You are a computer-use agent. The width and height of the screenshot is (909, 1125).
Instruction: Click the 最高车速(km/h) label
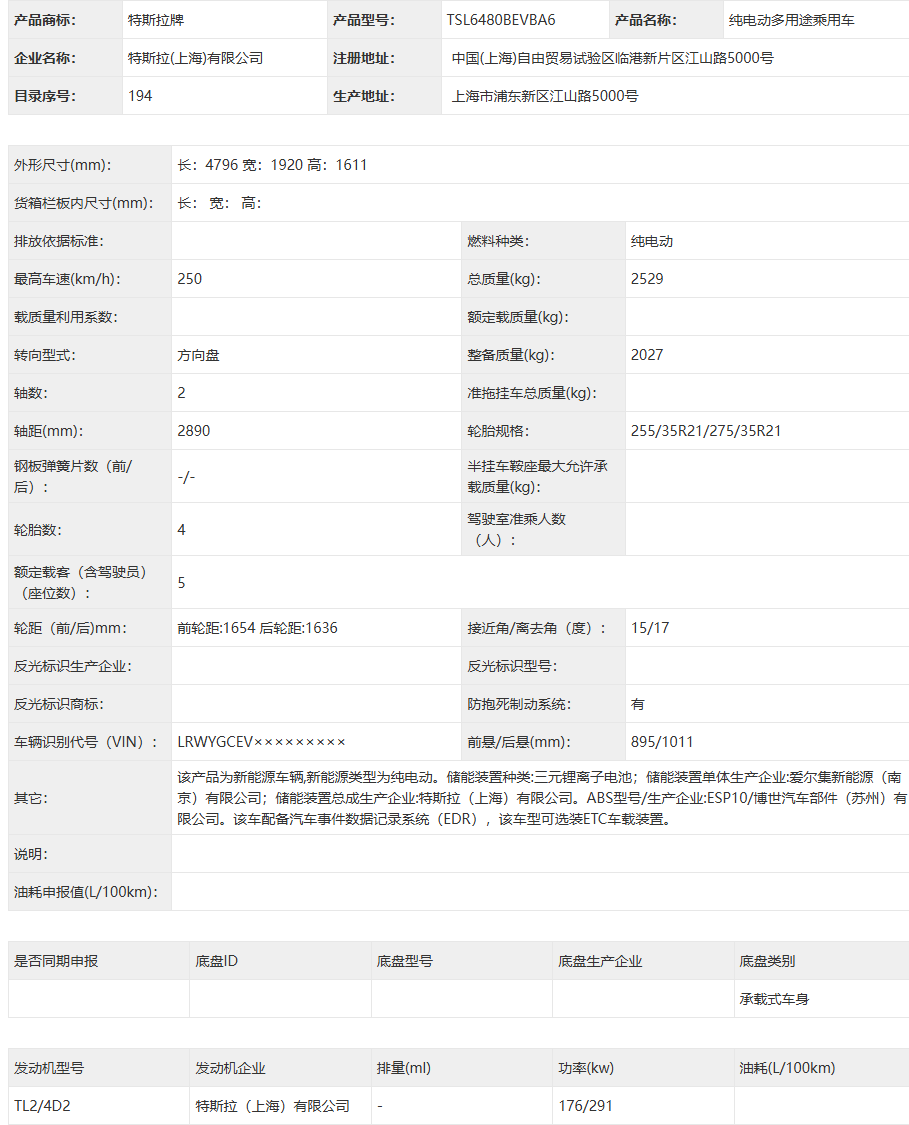pos(67,279)
